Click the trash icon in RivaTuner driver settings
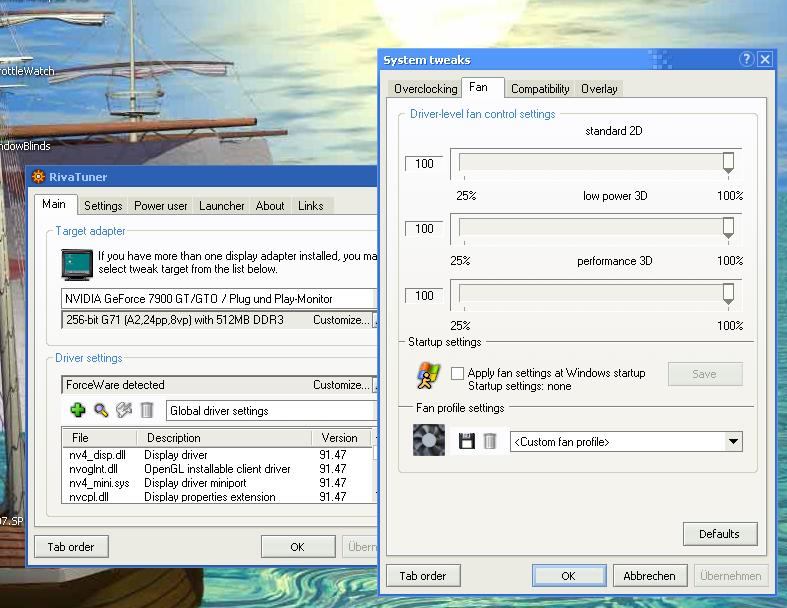787x608 pixels. pos(147,410)
